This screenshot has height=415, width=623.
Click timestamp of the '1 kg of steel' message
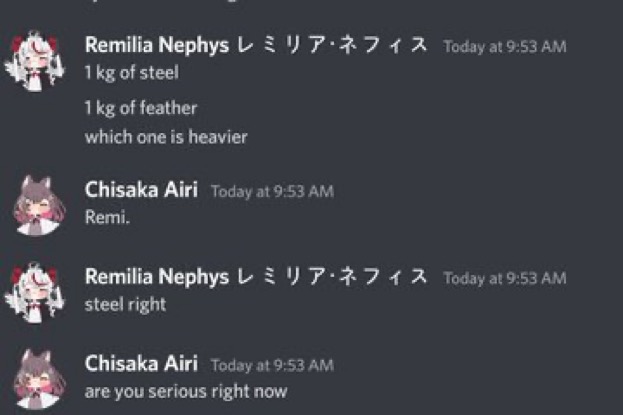coord(505,47)
